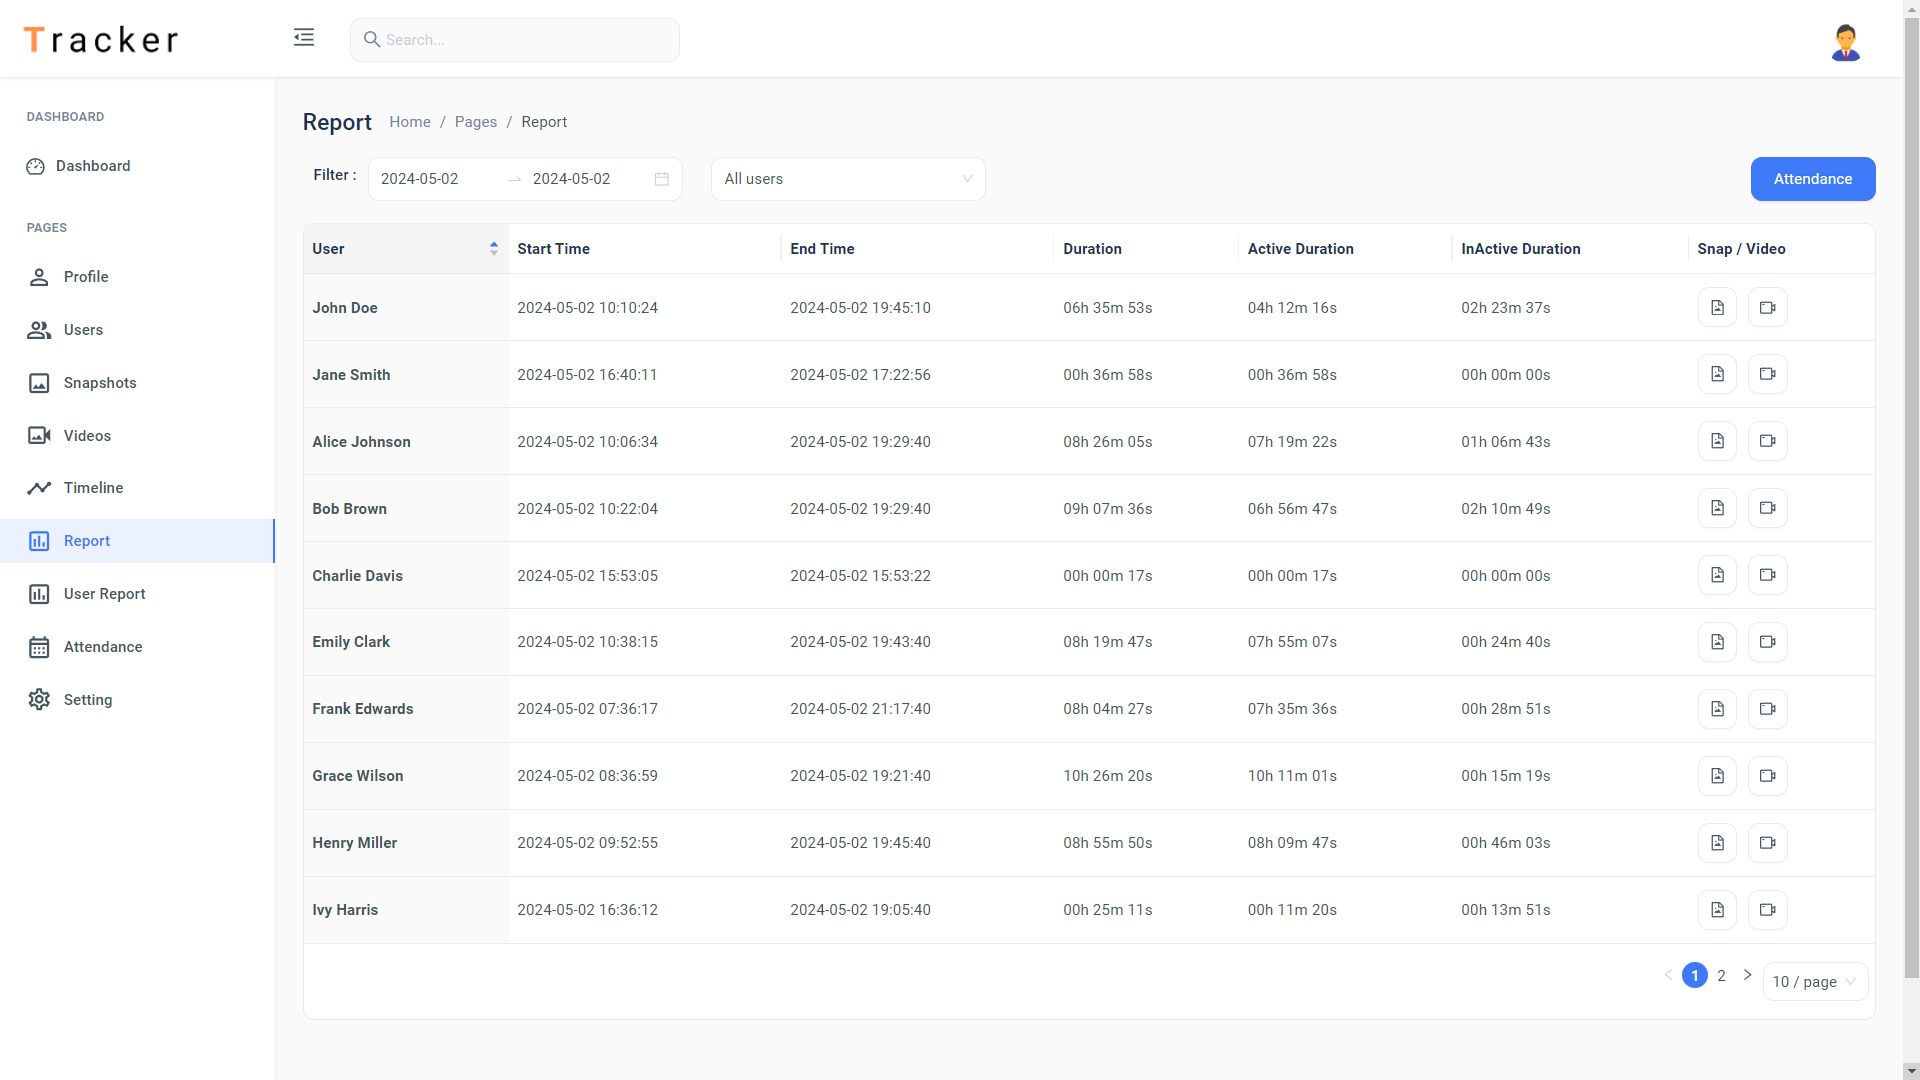Click the blue Attendance button
The height and width of the screenshot is (1080, 1920).
(1812, 179)
